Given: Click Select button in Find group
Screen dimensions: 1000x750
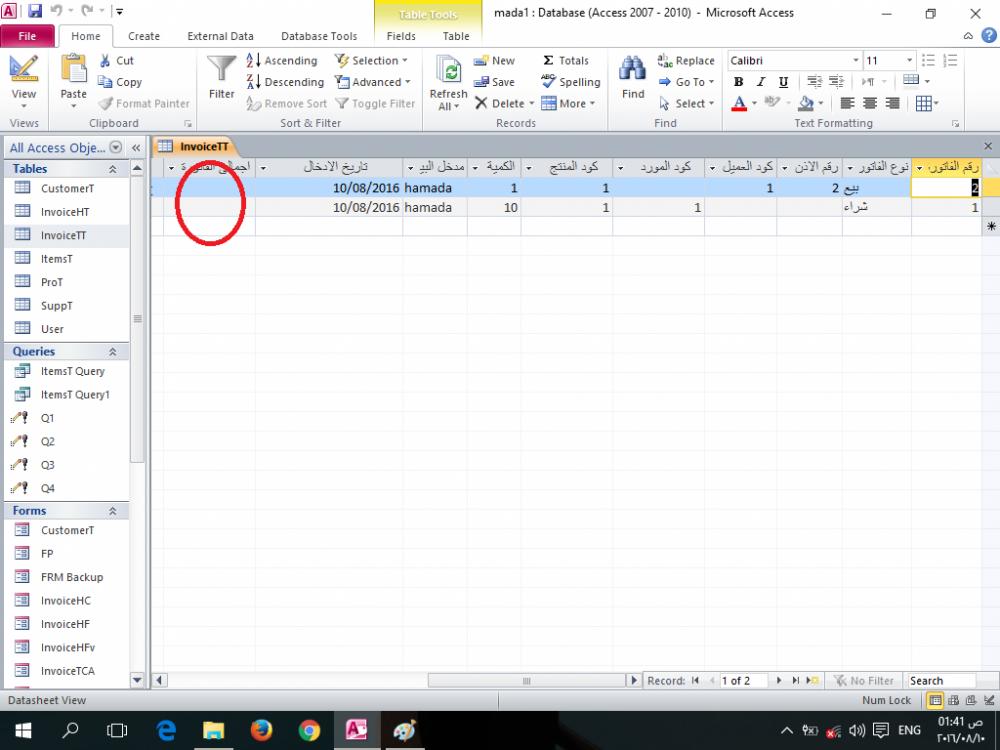Looking at the screenshot, I should (686, 103).
